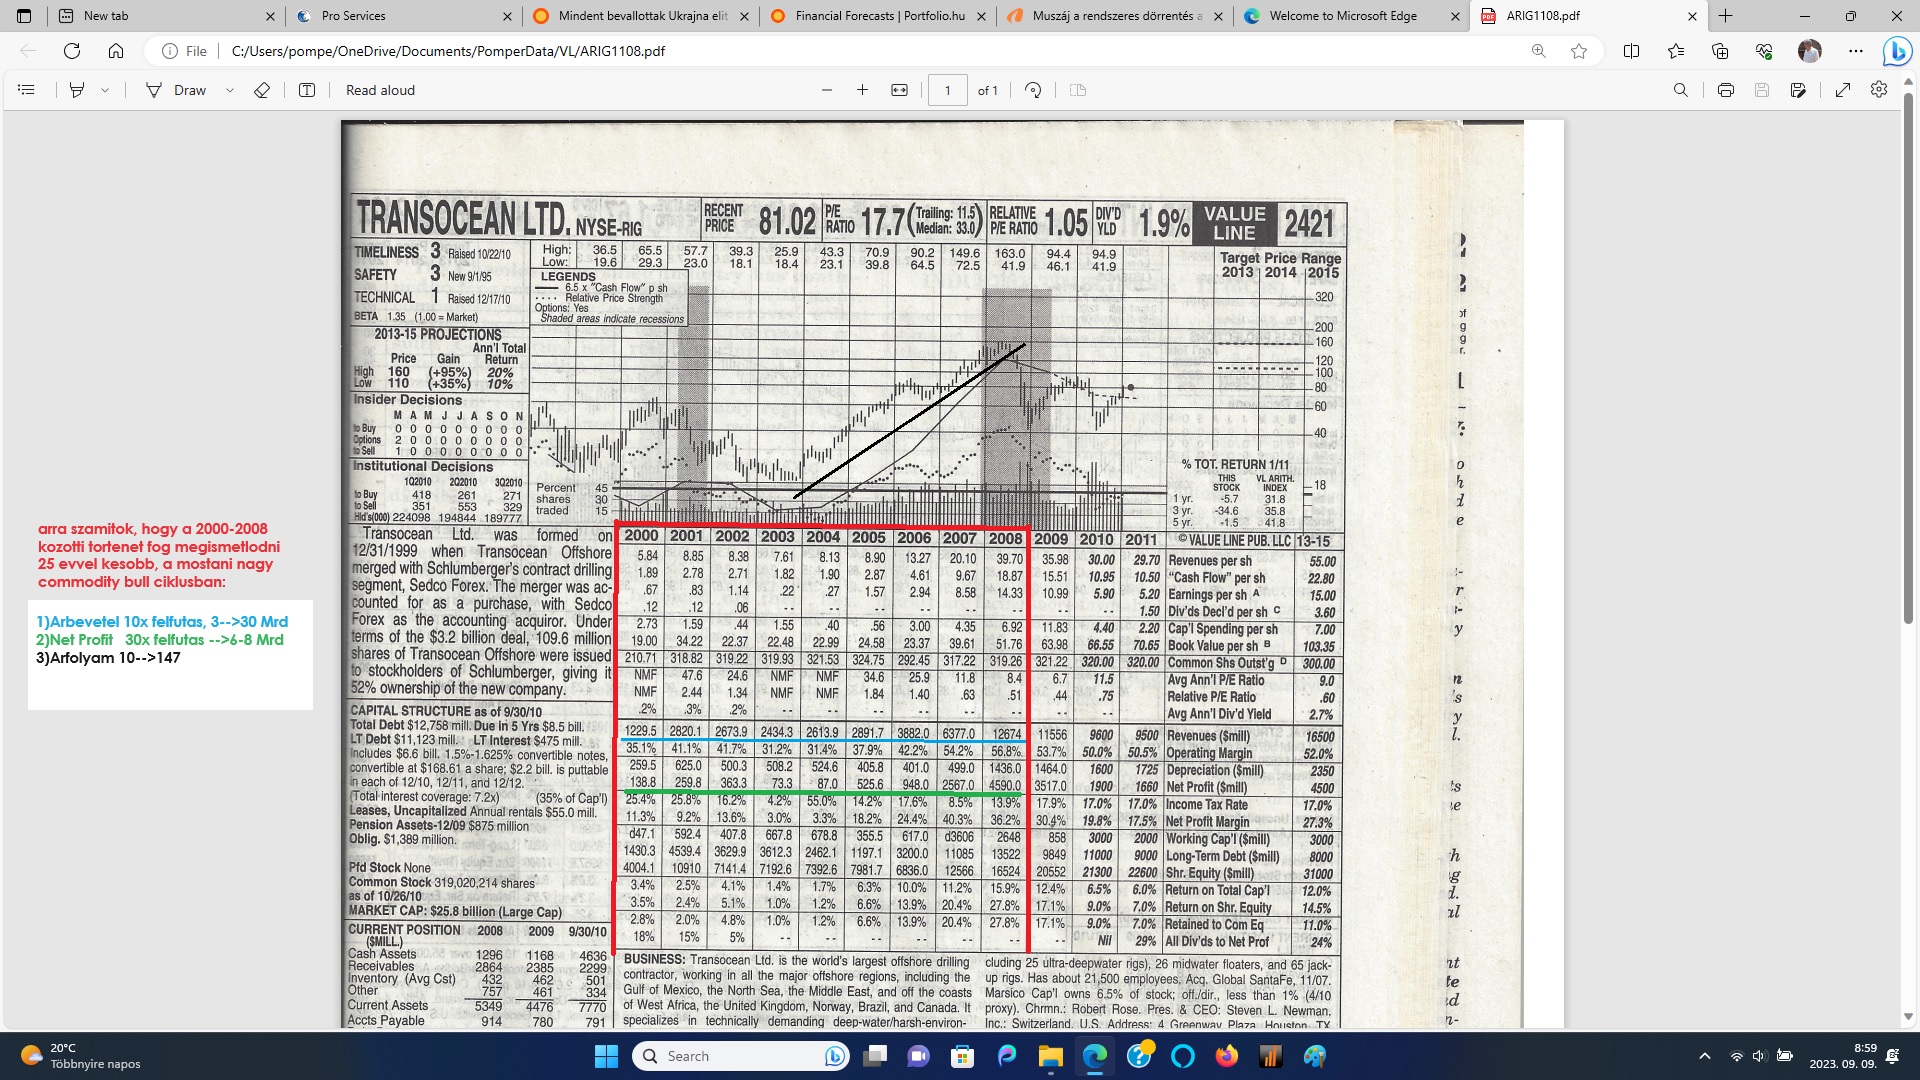Open the Windows Start menu

pos(606,1056)
